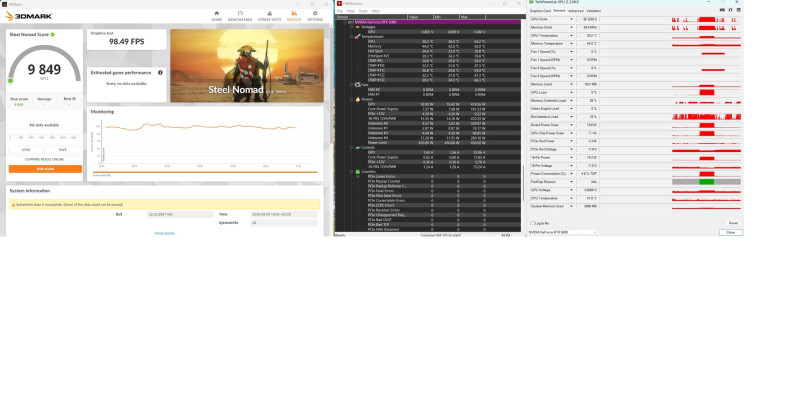Switch to the Graphics Card tab in GPU-Z
Viewport: 800px width, 415px height.
(x=540, y=11)
